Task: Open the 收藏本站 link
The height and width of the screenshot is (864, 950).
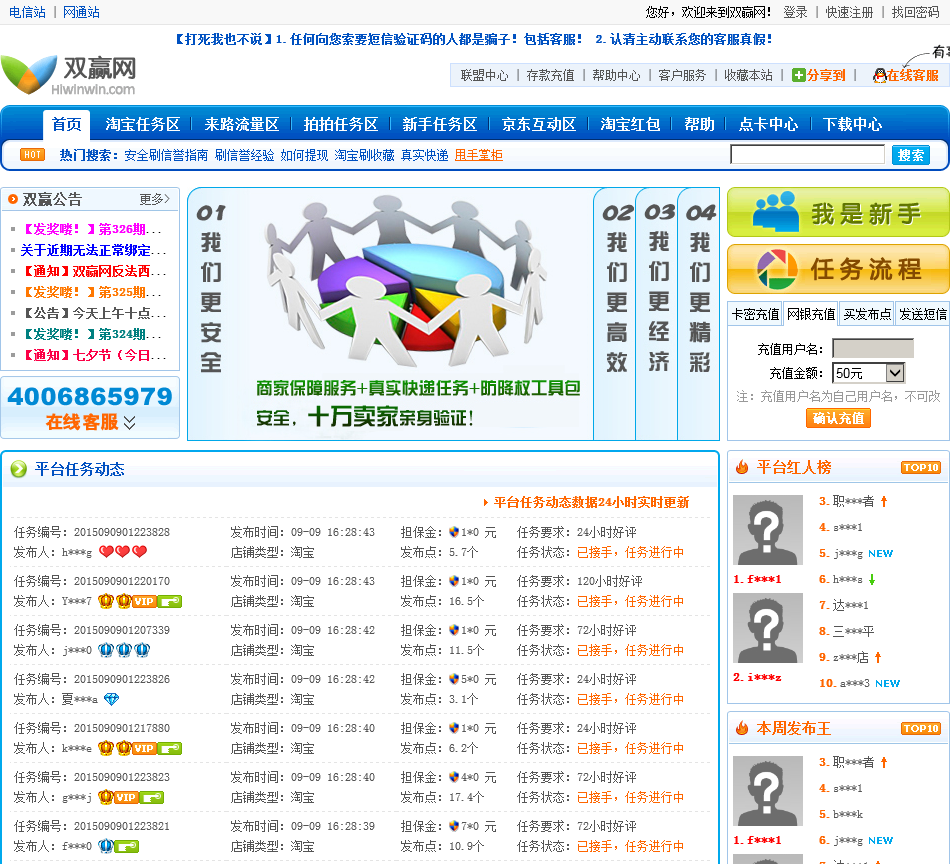Action: coord(748,75)
